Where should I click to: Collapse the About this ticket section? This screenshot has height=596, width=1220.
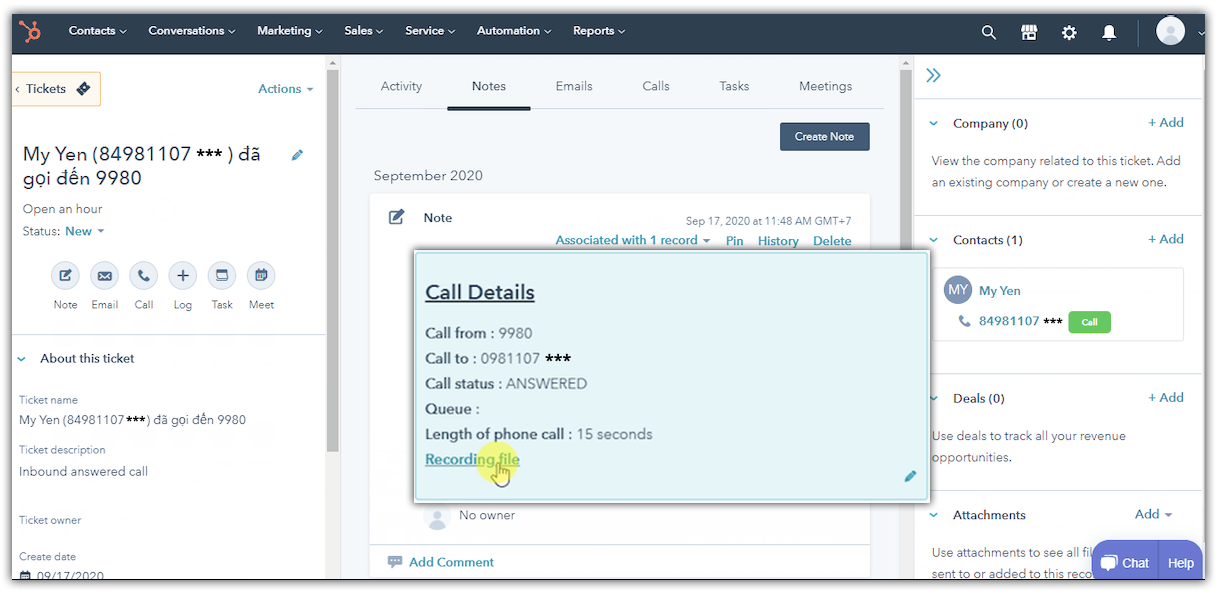[x=22, y=358]
